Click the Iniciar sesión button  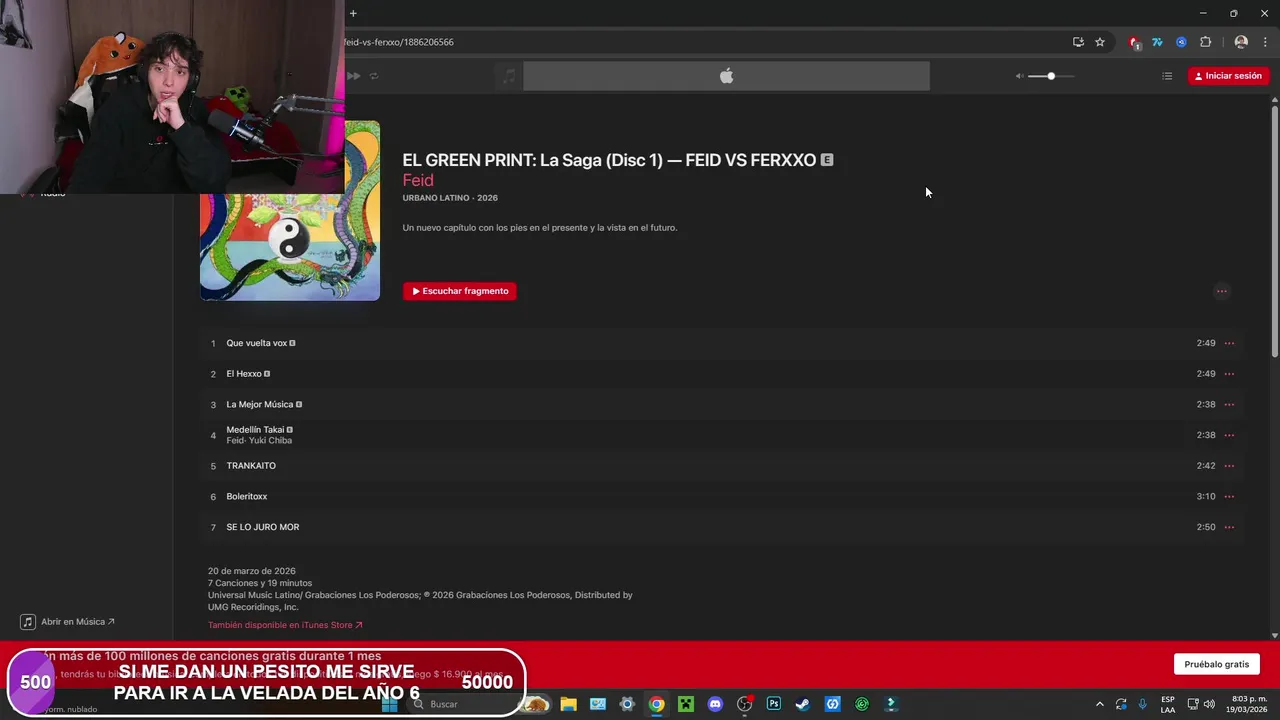[x=1228, y=76]
